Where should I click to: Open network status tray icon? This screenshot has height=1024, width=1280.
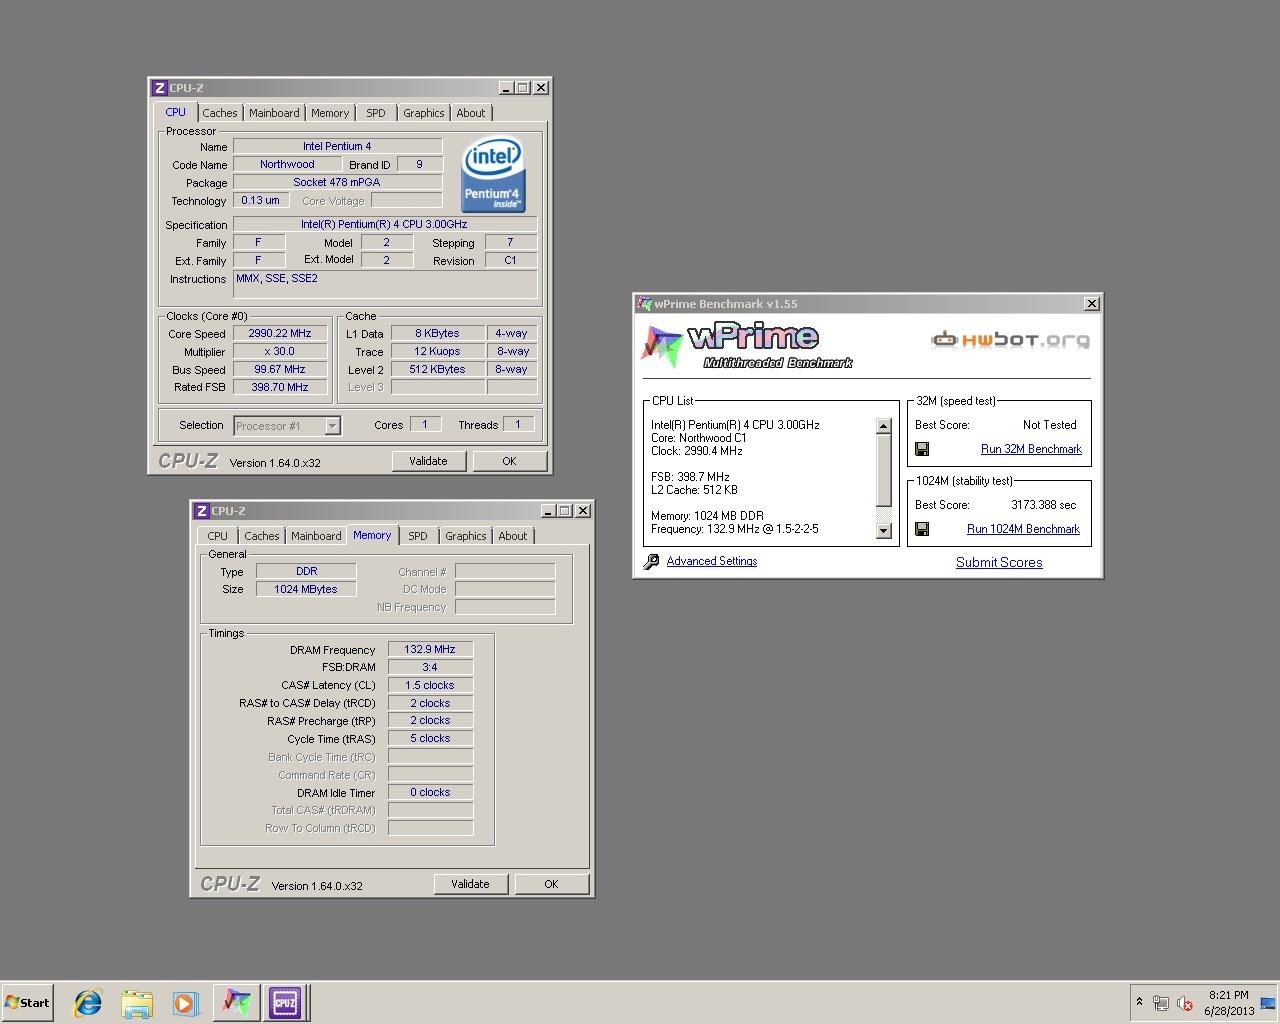(1161, 1003)
